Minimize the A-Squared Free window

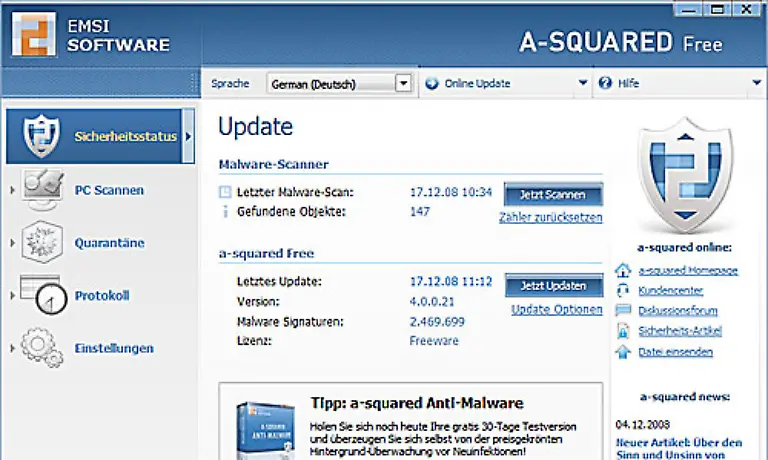(x=688, y=9)
